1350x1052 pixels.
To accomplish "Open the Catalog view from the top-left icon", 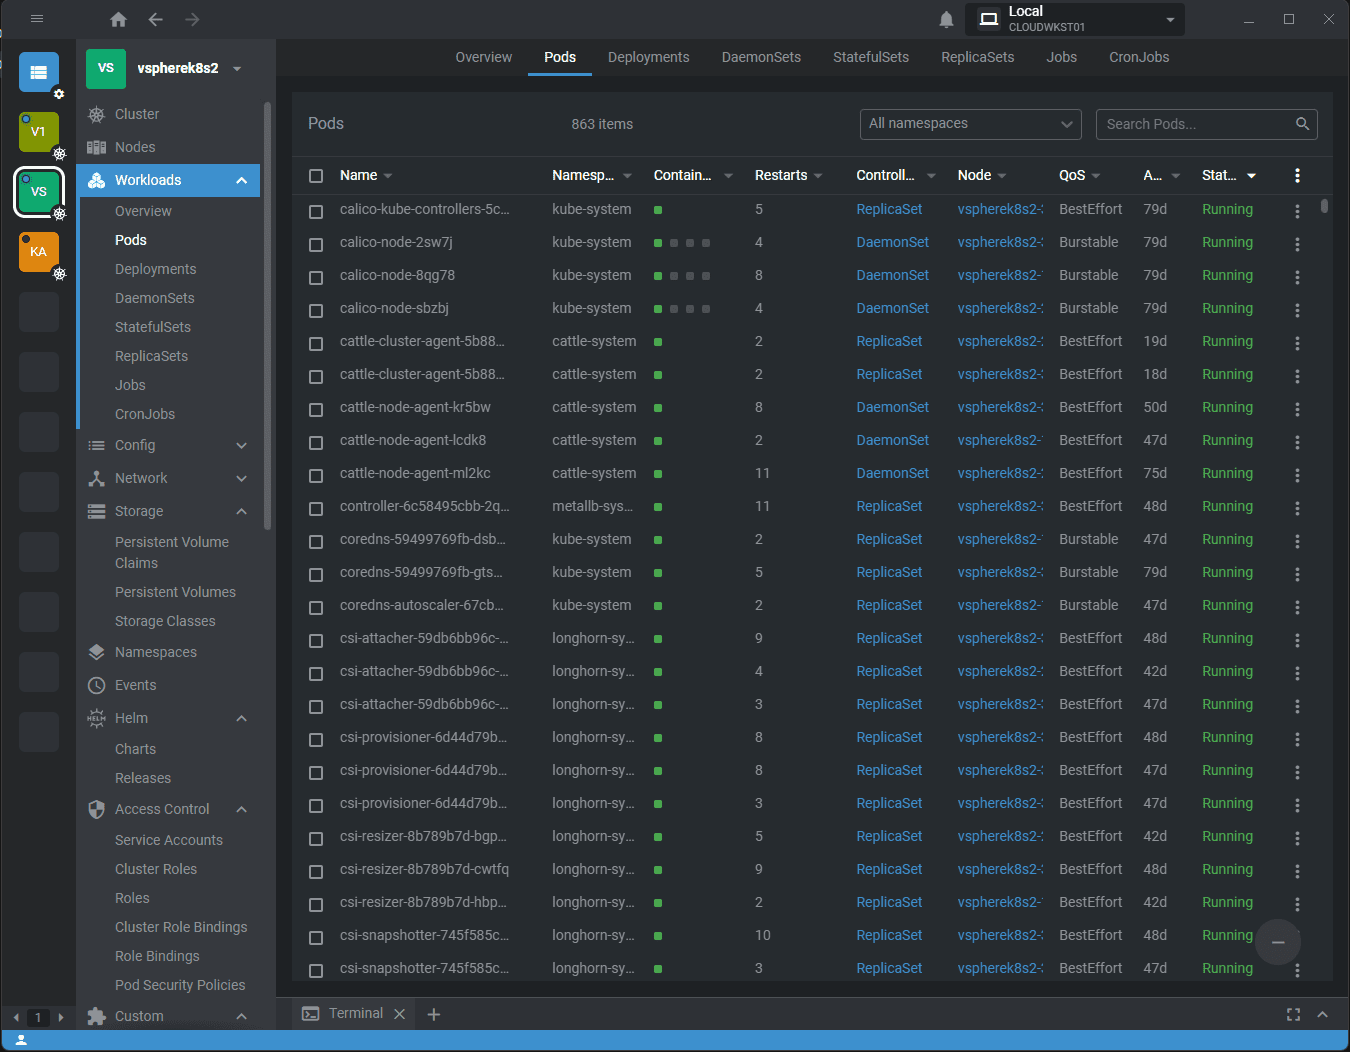I will pyautogui.click(x=39, y=71).
